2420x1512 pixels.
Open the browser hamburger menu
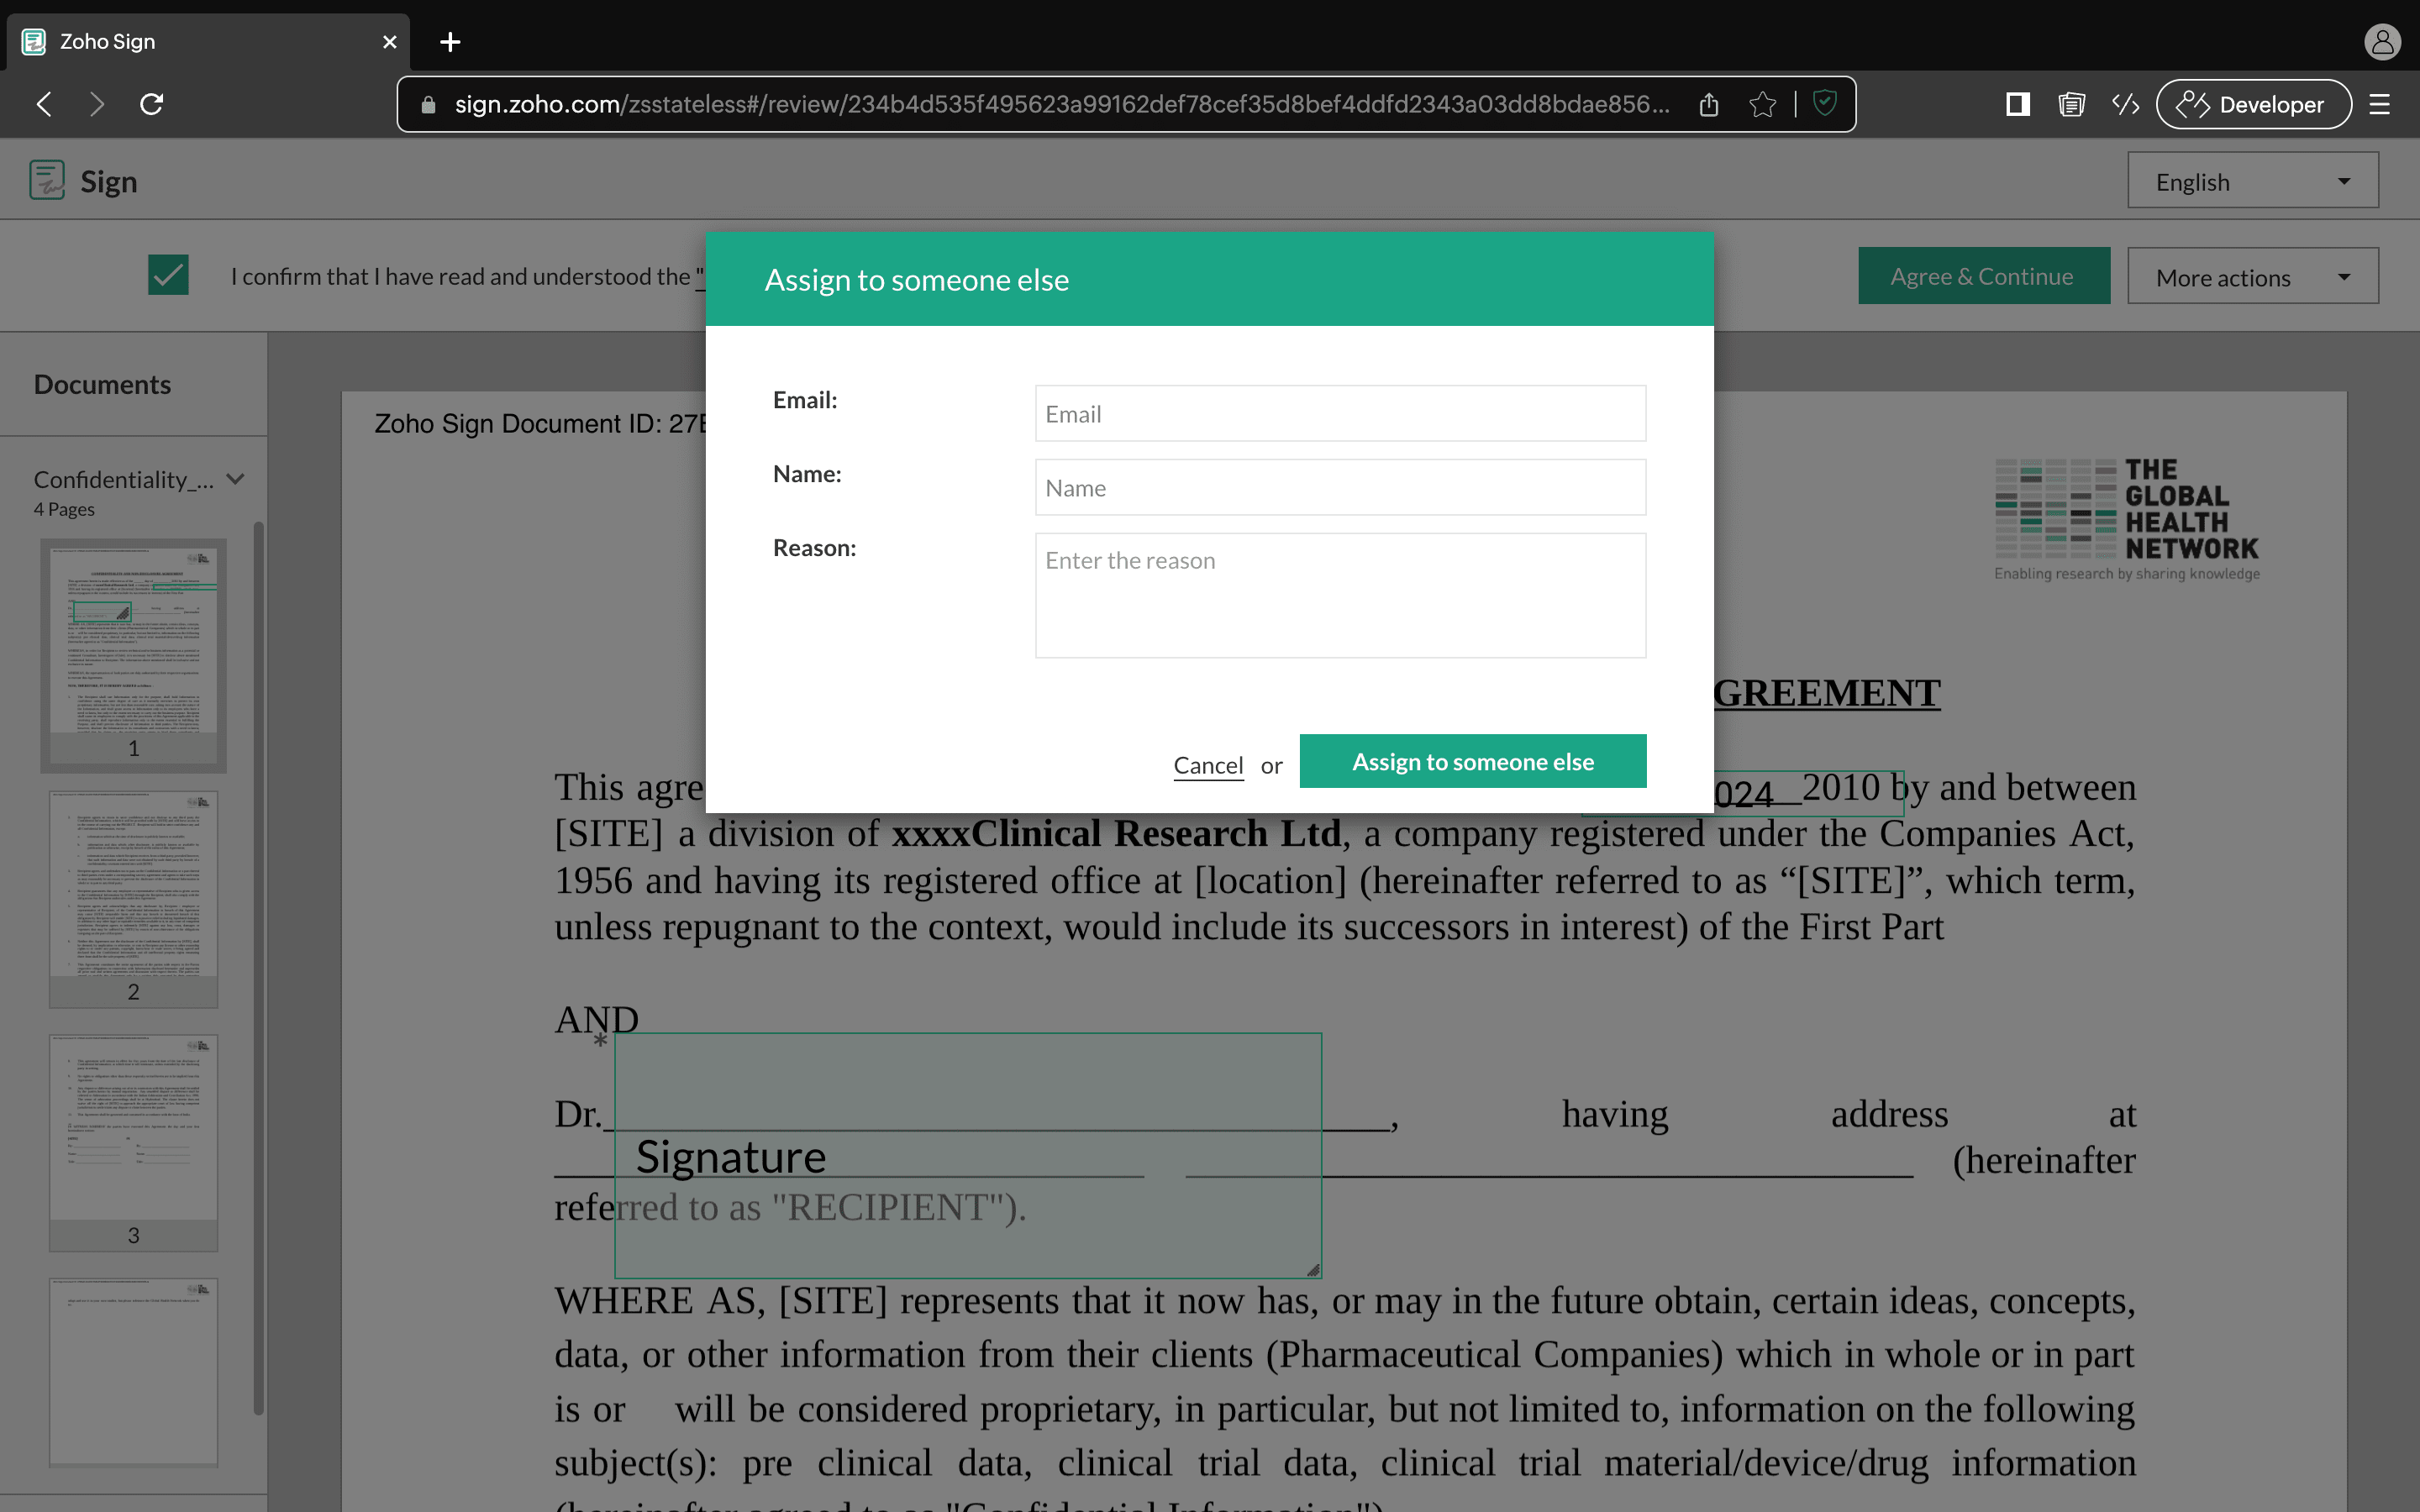click(x=2379, y=104)
